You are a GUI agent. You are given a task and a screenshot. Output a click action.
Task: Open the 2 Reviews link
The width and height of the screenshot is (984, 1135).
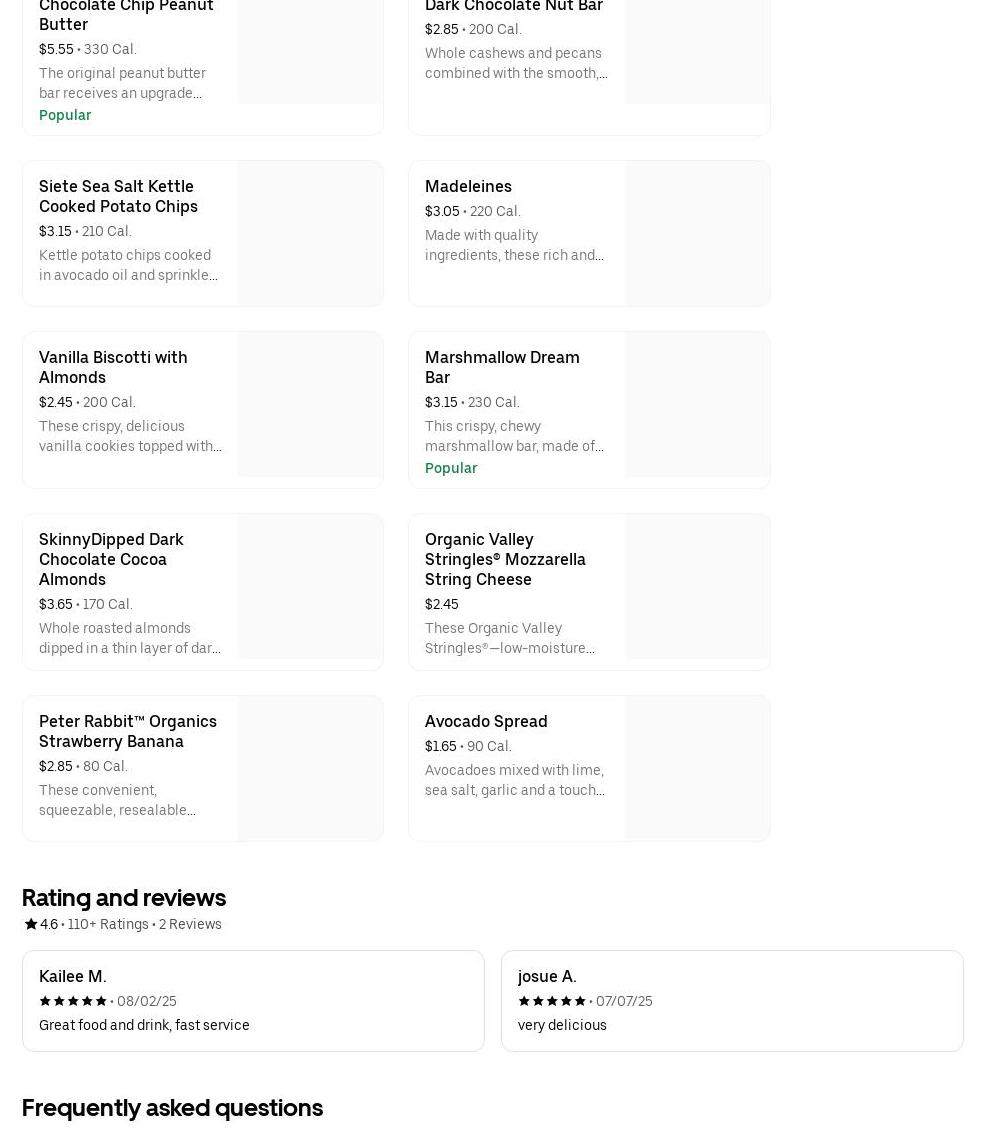click(190, 924)
